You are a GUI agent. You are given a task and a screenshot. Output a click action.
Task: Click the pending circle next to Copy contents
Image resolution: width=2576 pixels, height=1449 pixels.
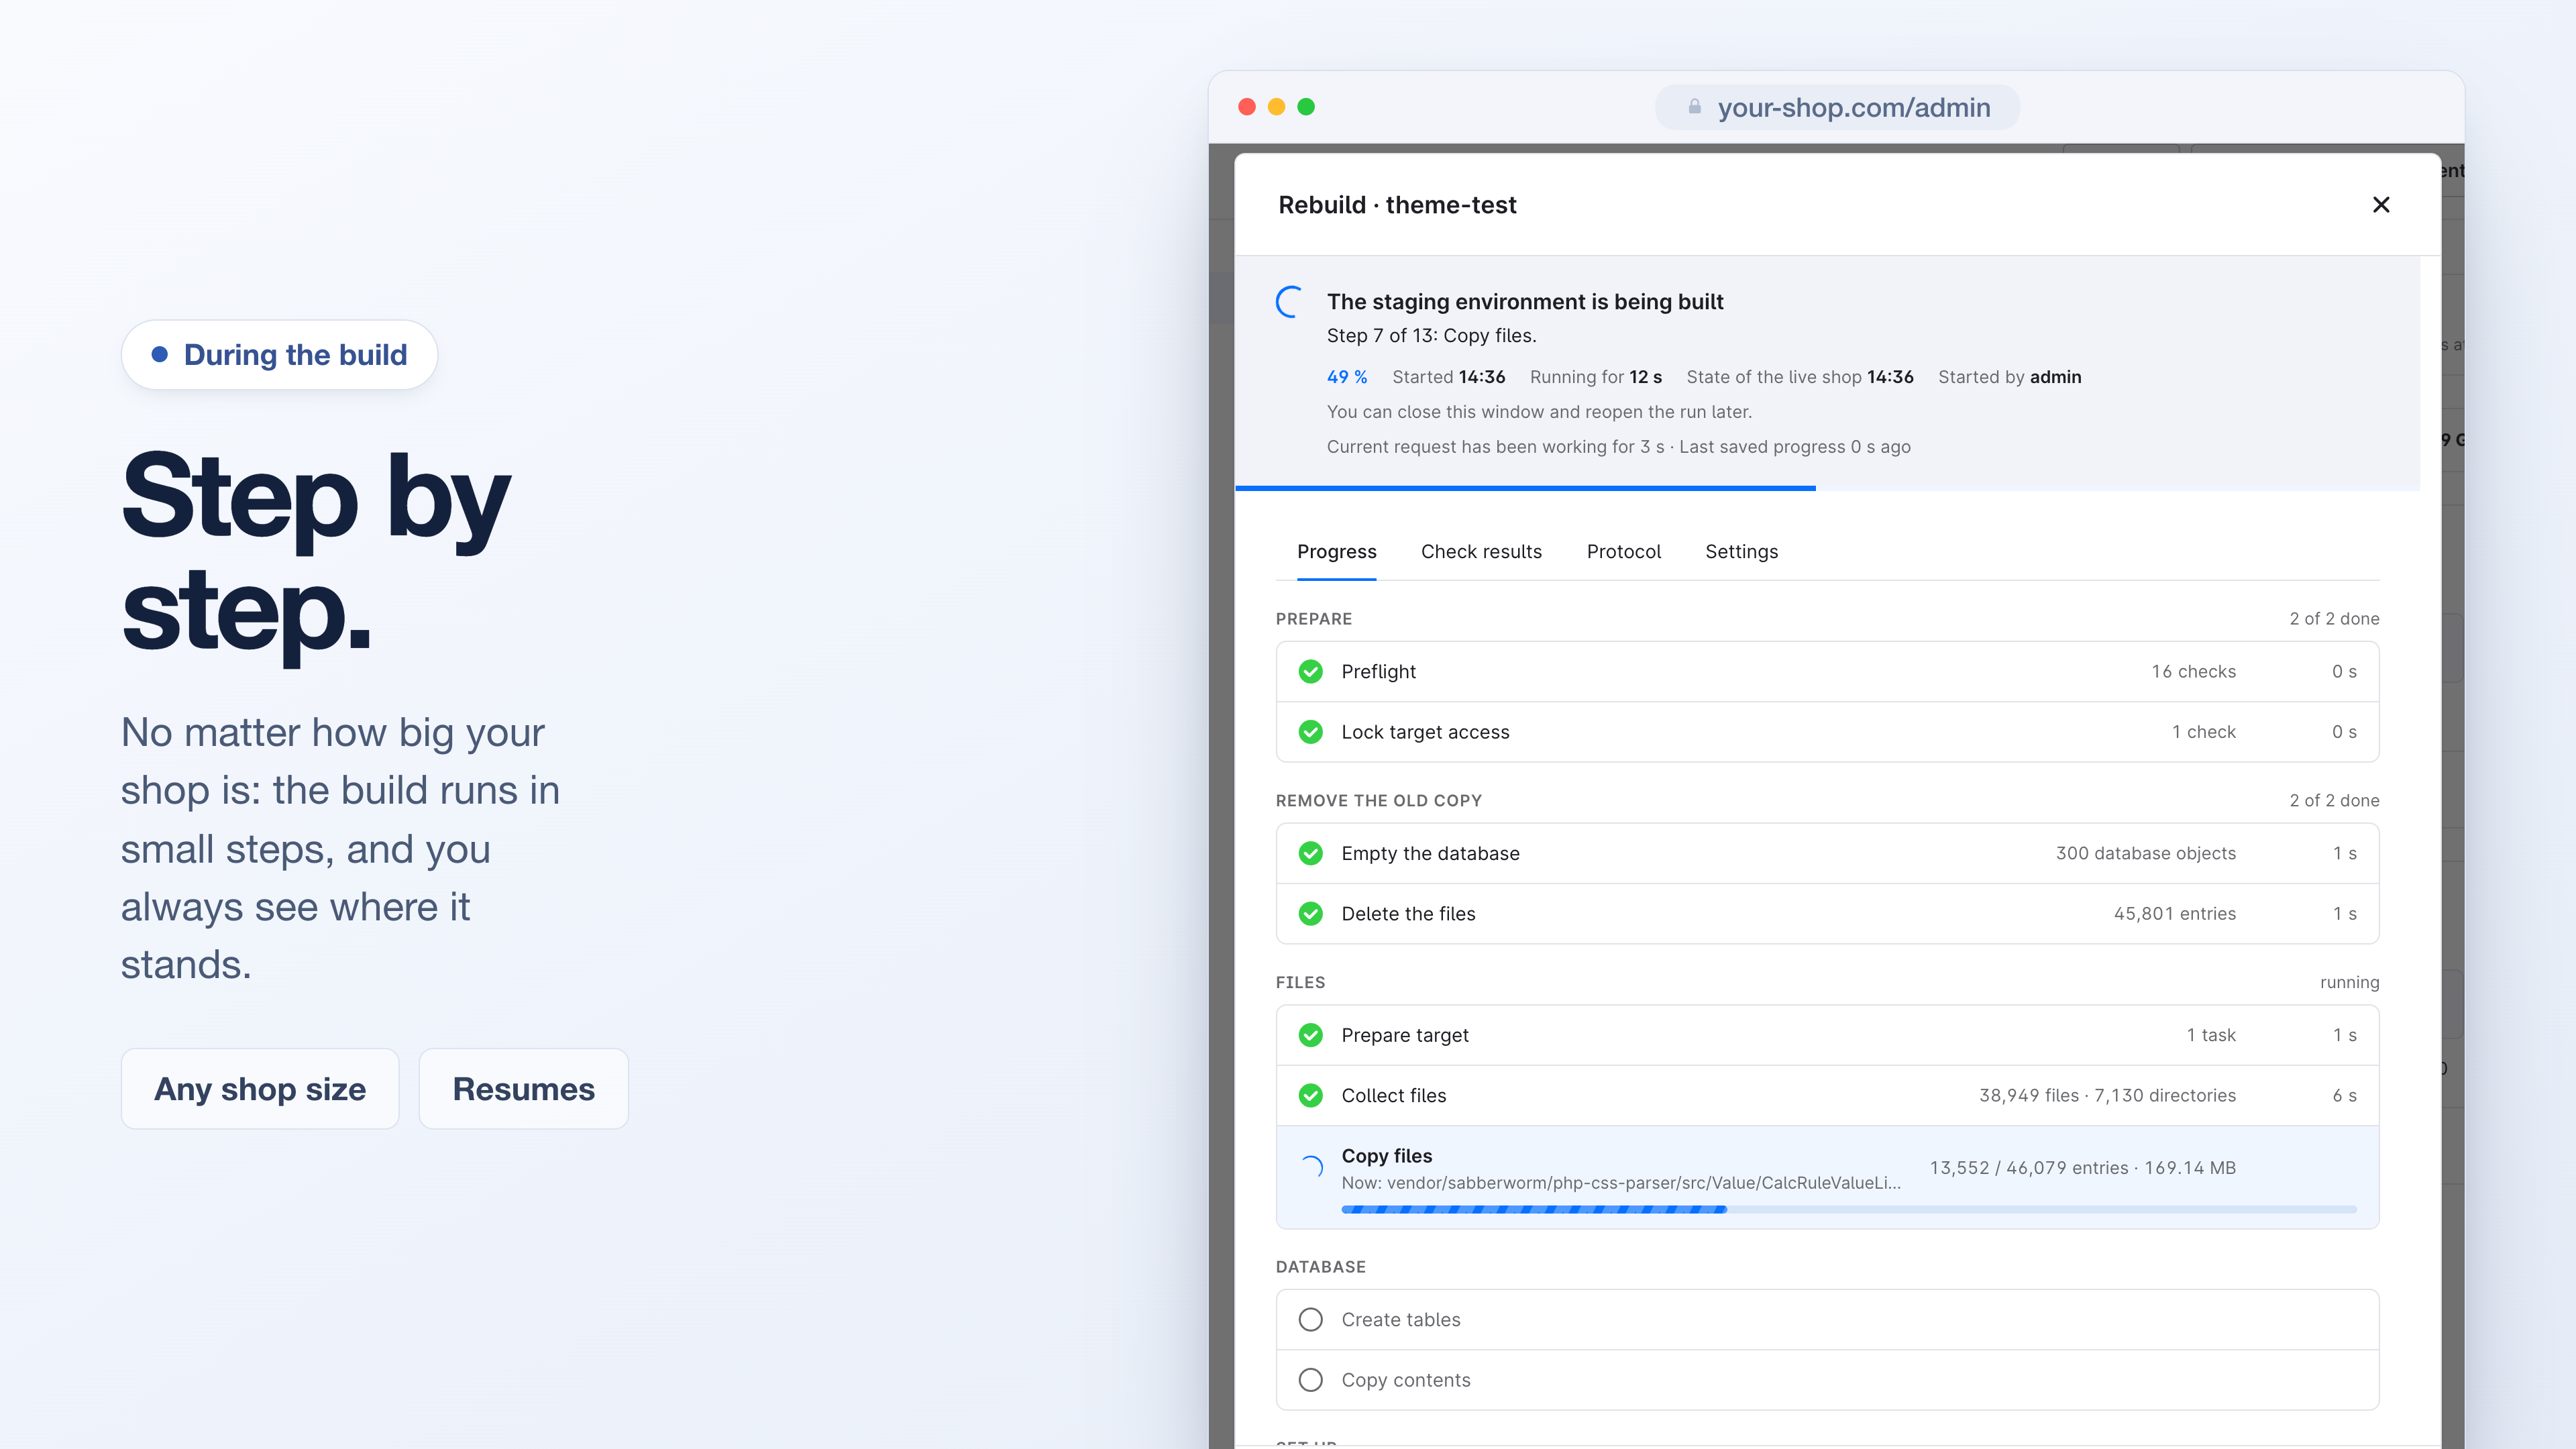1310,1380
